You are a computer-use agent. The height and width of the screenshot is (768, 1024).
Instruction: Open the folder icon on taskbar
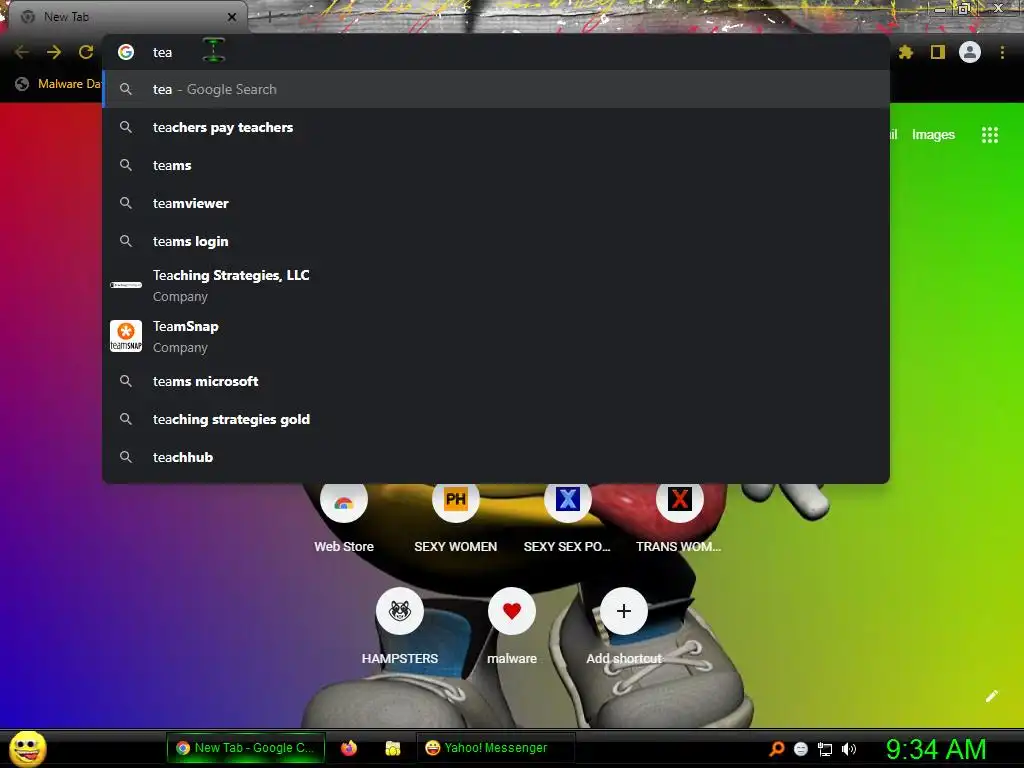pos(392,748)
